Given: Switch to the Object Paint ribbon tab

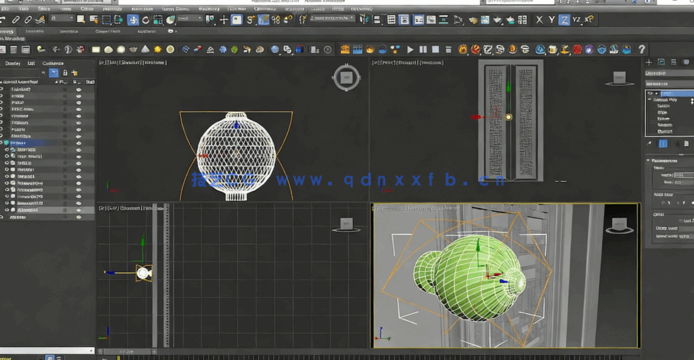Looking at the screenshot, I should (108, 31).
